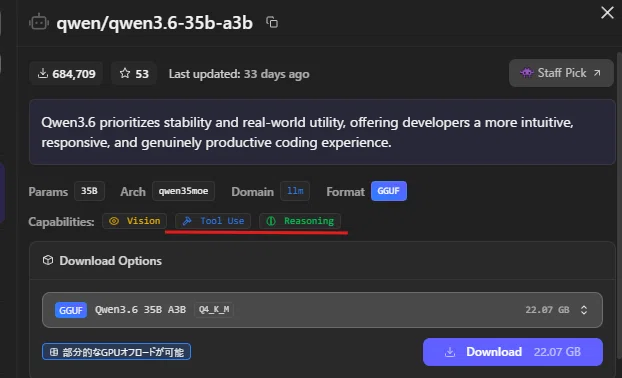Click the qwen35moe architecture badge
This screenshot has width=622, height=378.
pyautogui.click(x=183, y=191)
